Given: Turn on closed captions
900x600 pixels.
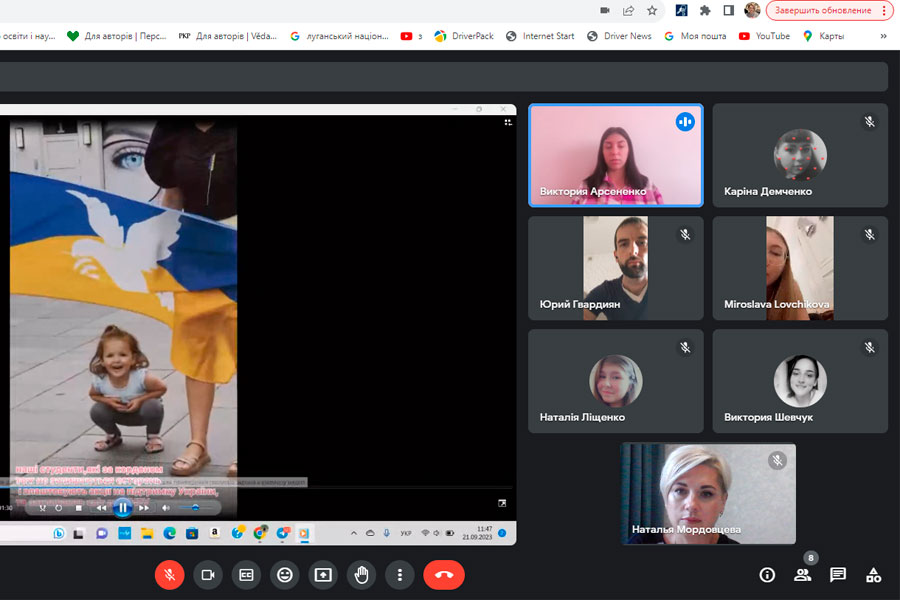Looking at the screenshot, I should (246, 575).
